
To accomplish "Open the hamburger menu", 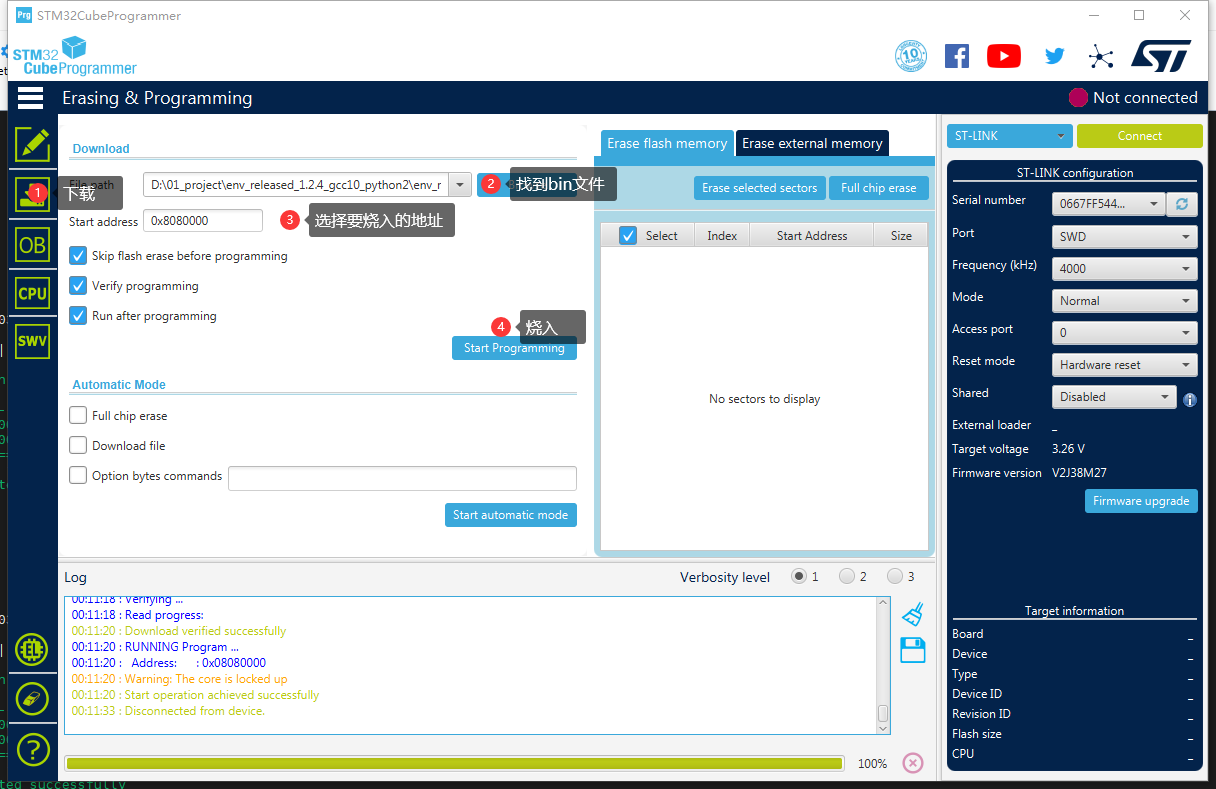I will pyautogui.click(x=30, y=98).
